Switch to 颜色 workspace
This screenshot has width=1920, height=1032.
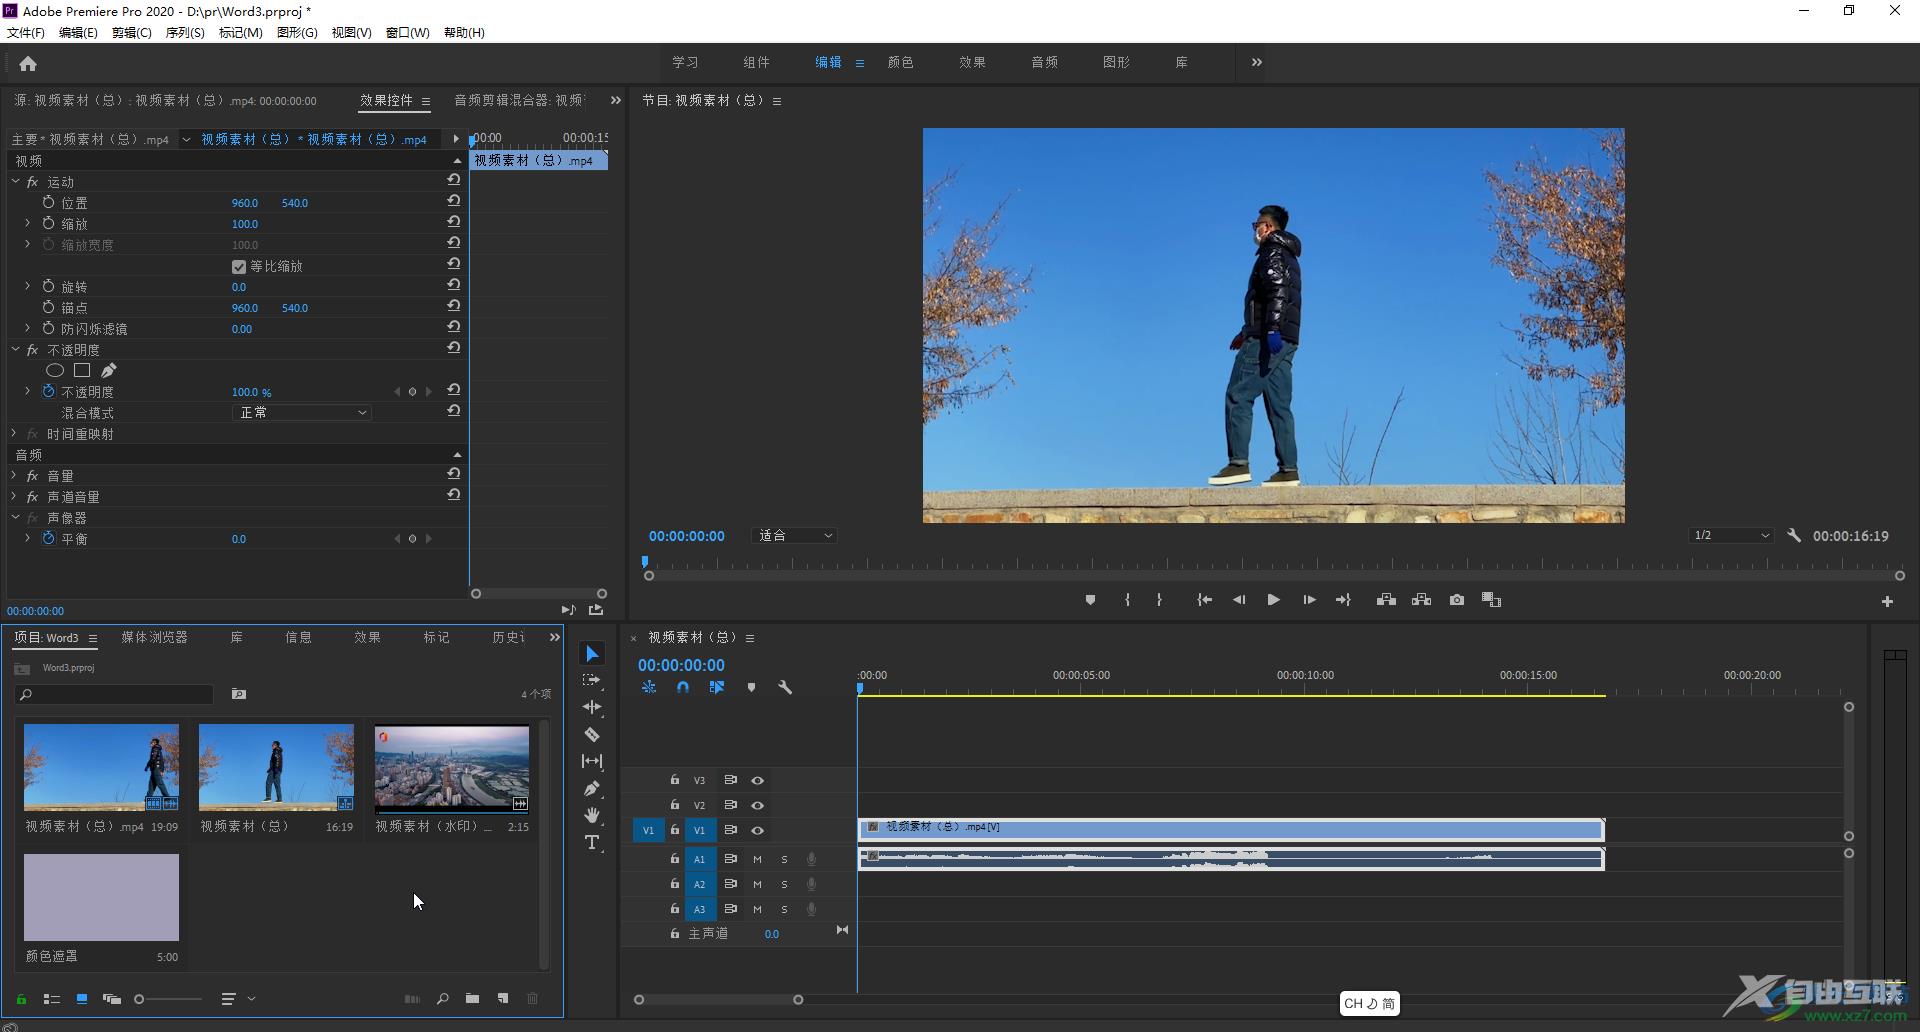(900, 62)
